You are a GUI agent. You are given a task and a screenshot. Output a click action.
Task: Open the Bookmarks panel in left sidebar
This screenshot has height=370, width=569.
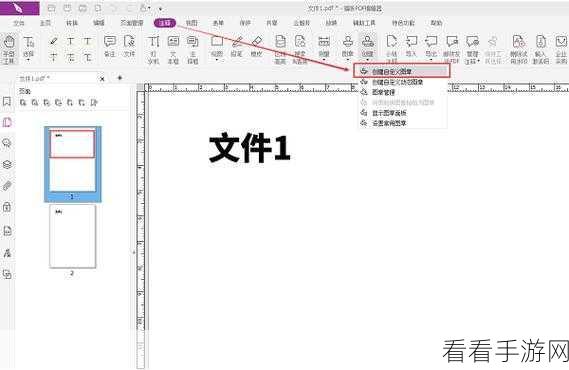click(x=7, y=101)
